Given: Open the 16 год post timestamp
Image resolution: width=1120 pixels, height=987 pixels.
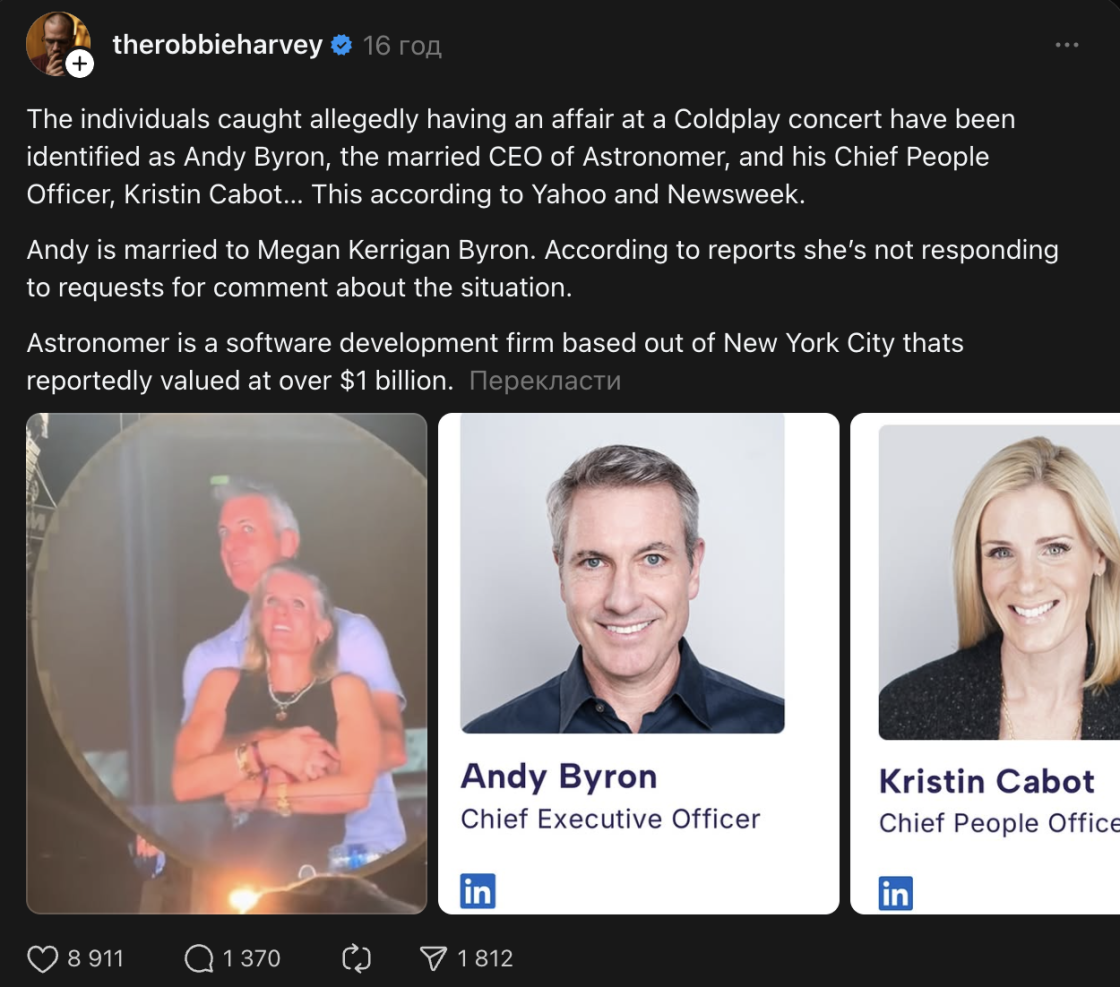Looking at the screenshot, I should 402,46.
